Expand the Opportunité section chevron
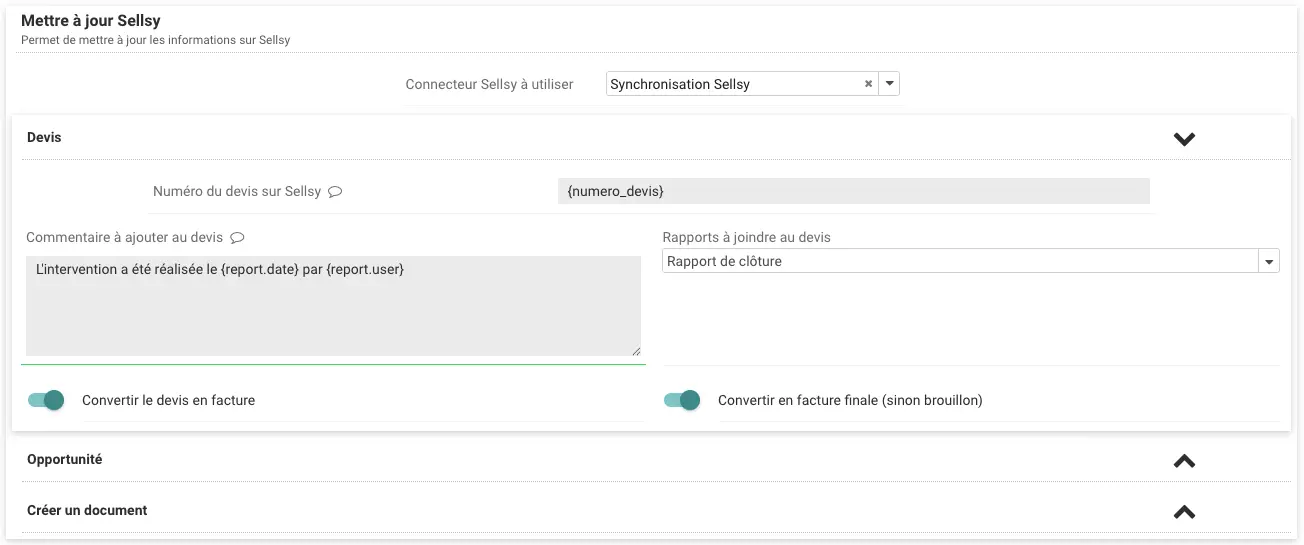The width and height of the screenshot is (1304, 545). pyautogui.click(x=1184, y=461)
